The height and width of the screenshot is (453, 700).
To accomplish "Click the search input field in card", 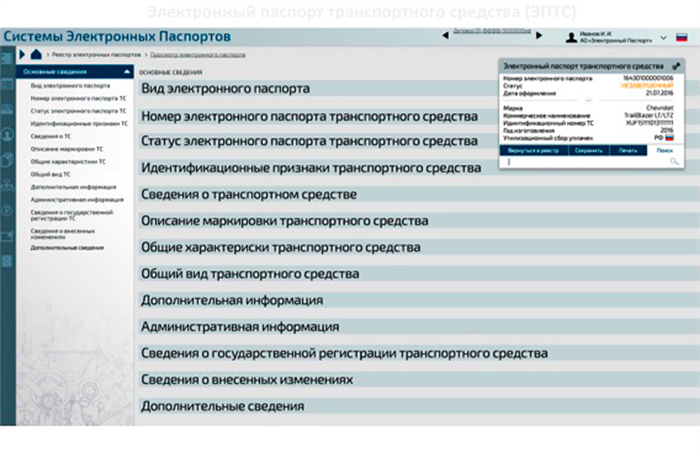I will pos(587,162).
